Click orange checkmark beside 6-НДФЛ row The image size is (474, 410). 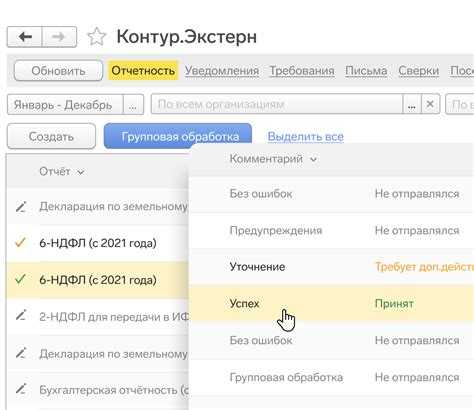(20, 242)
